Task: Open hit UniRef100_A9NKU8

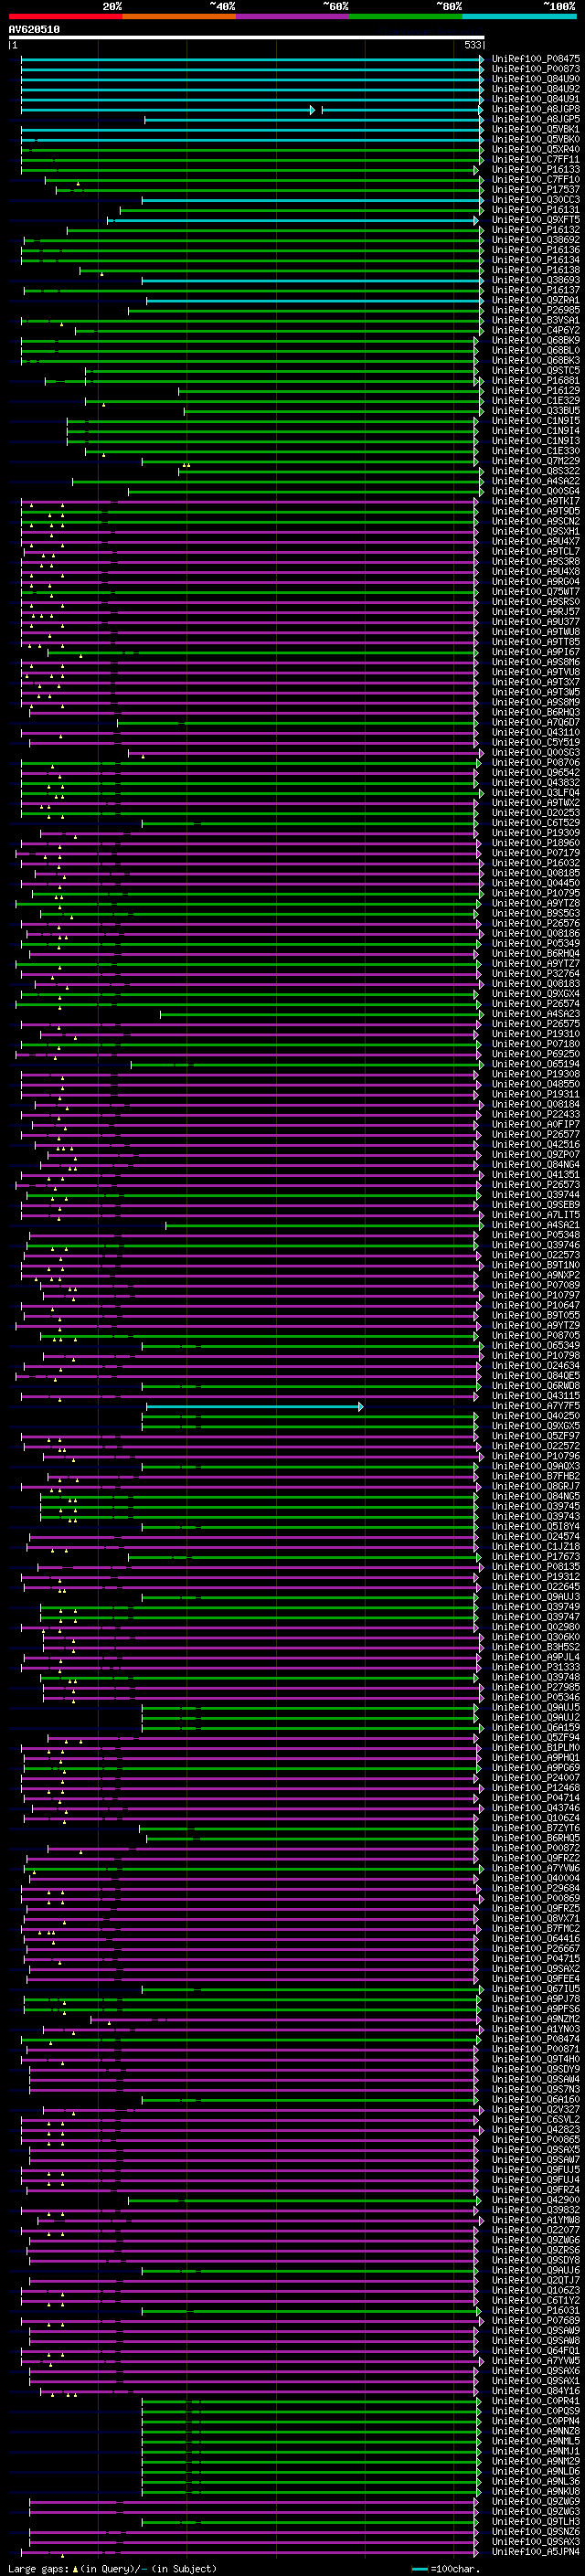Action: 536,2491
